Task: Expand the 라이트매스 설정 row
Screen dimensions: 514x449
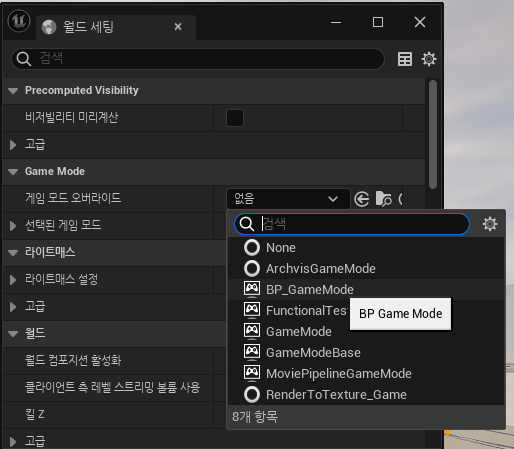Action: (x=13, y=280)
